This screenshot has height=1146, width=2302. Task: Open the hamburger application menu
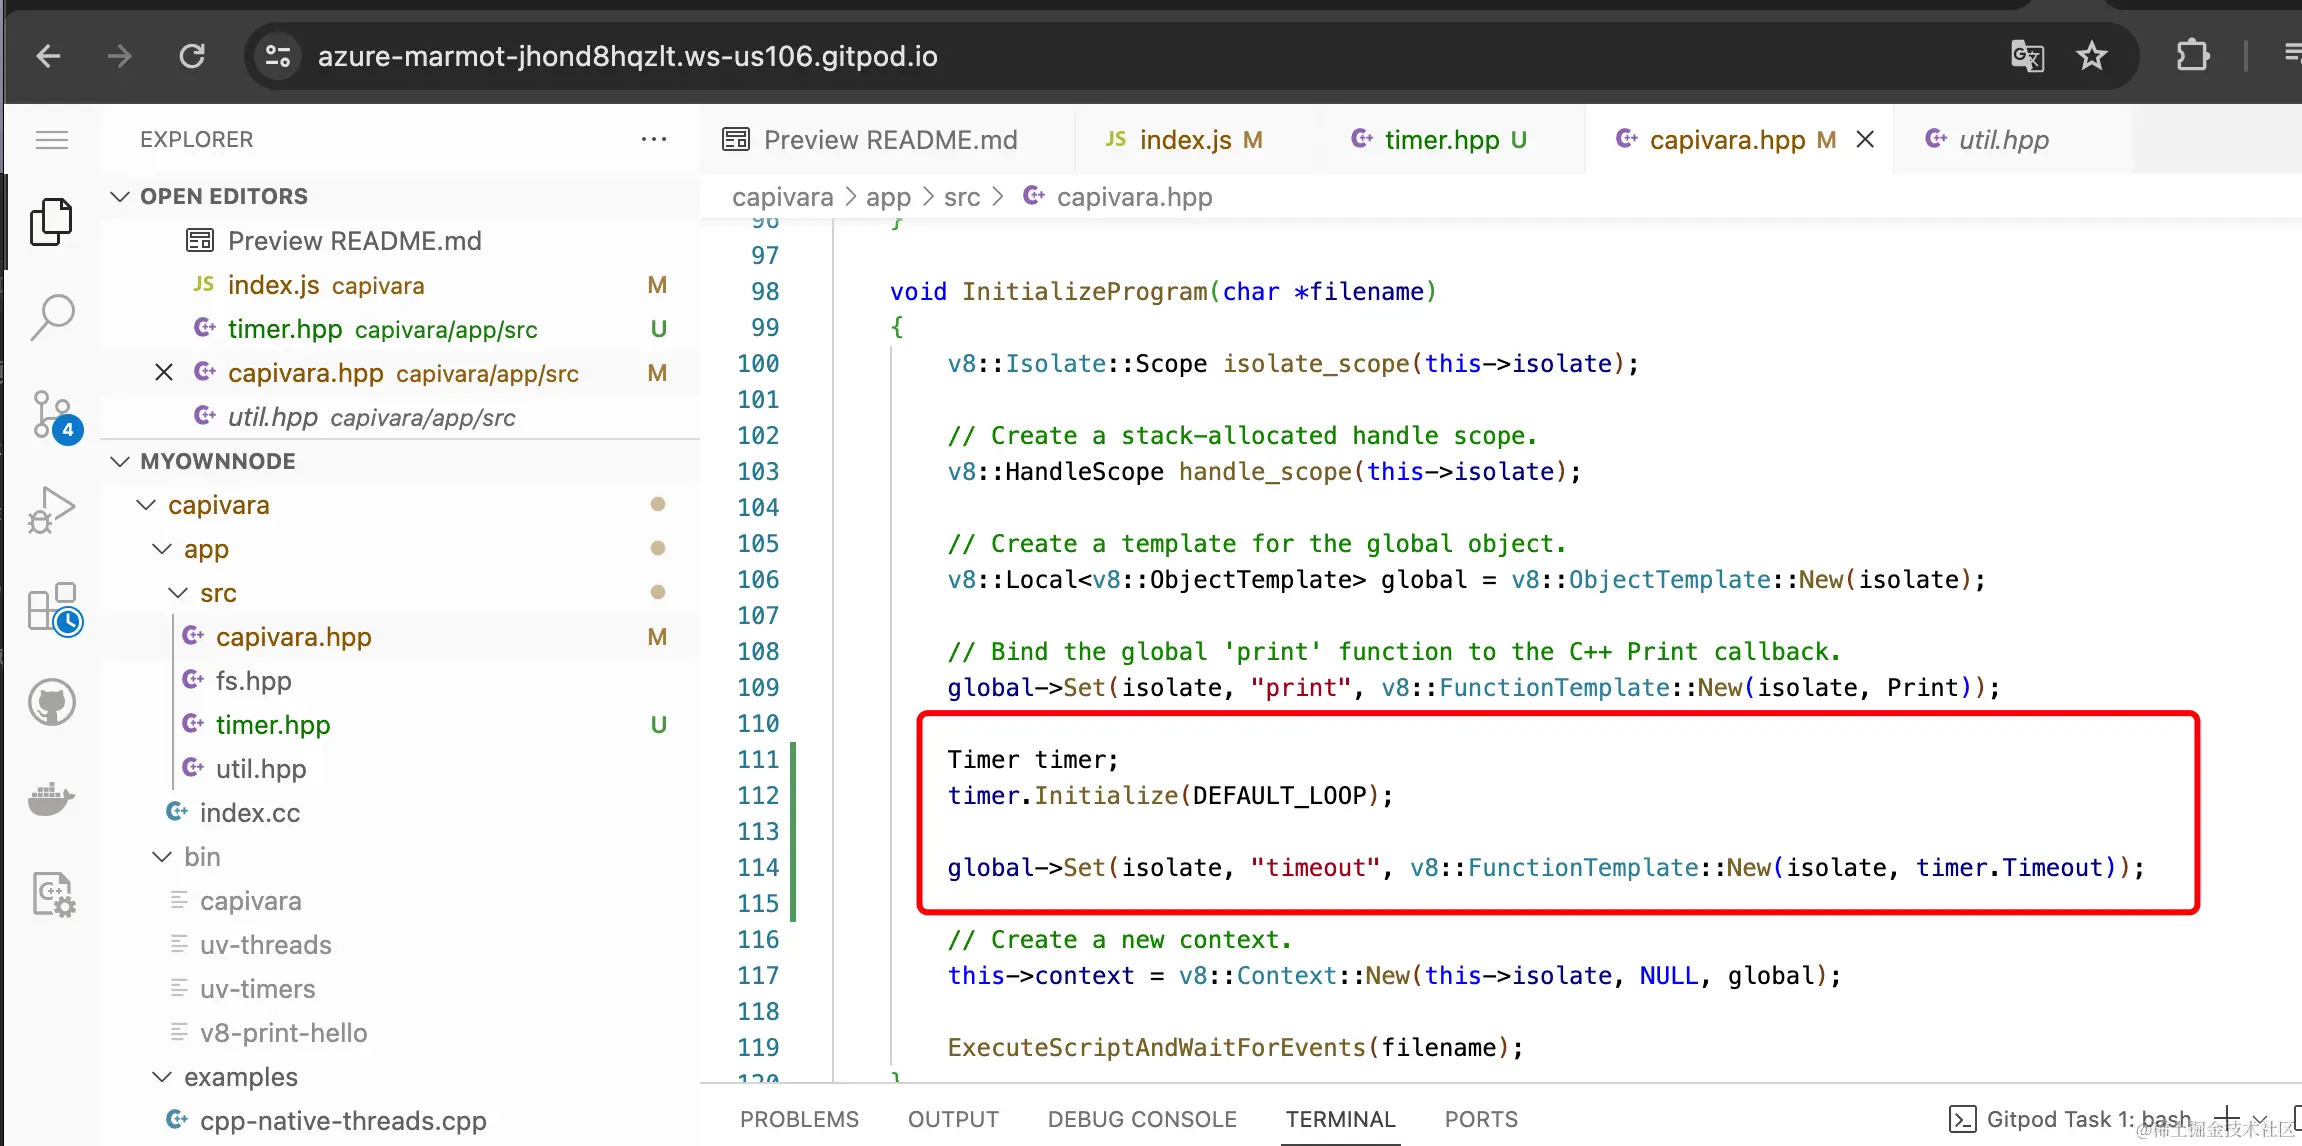tap(51, 140)
